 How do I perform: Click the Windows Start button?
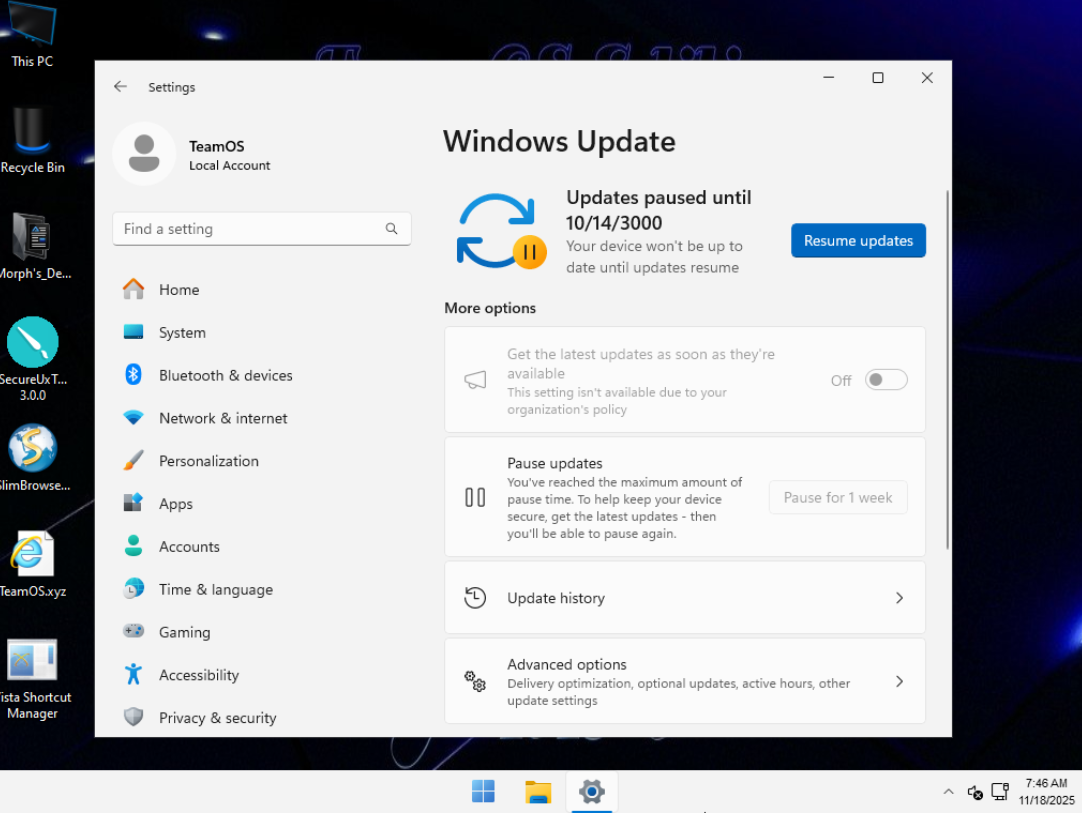[x=483, y=792]
